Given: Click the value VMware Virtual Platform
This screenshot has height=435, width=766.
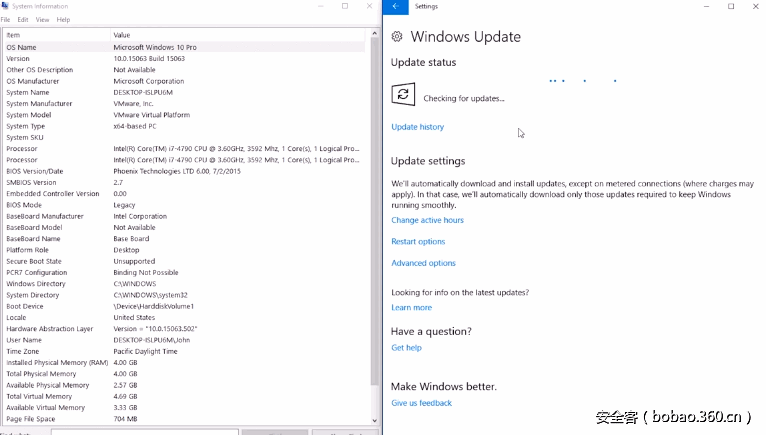Looking at the screenshot, I should (151, 115).
